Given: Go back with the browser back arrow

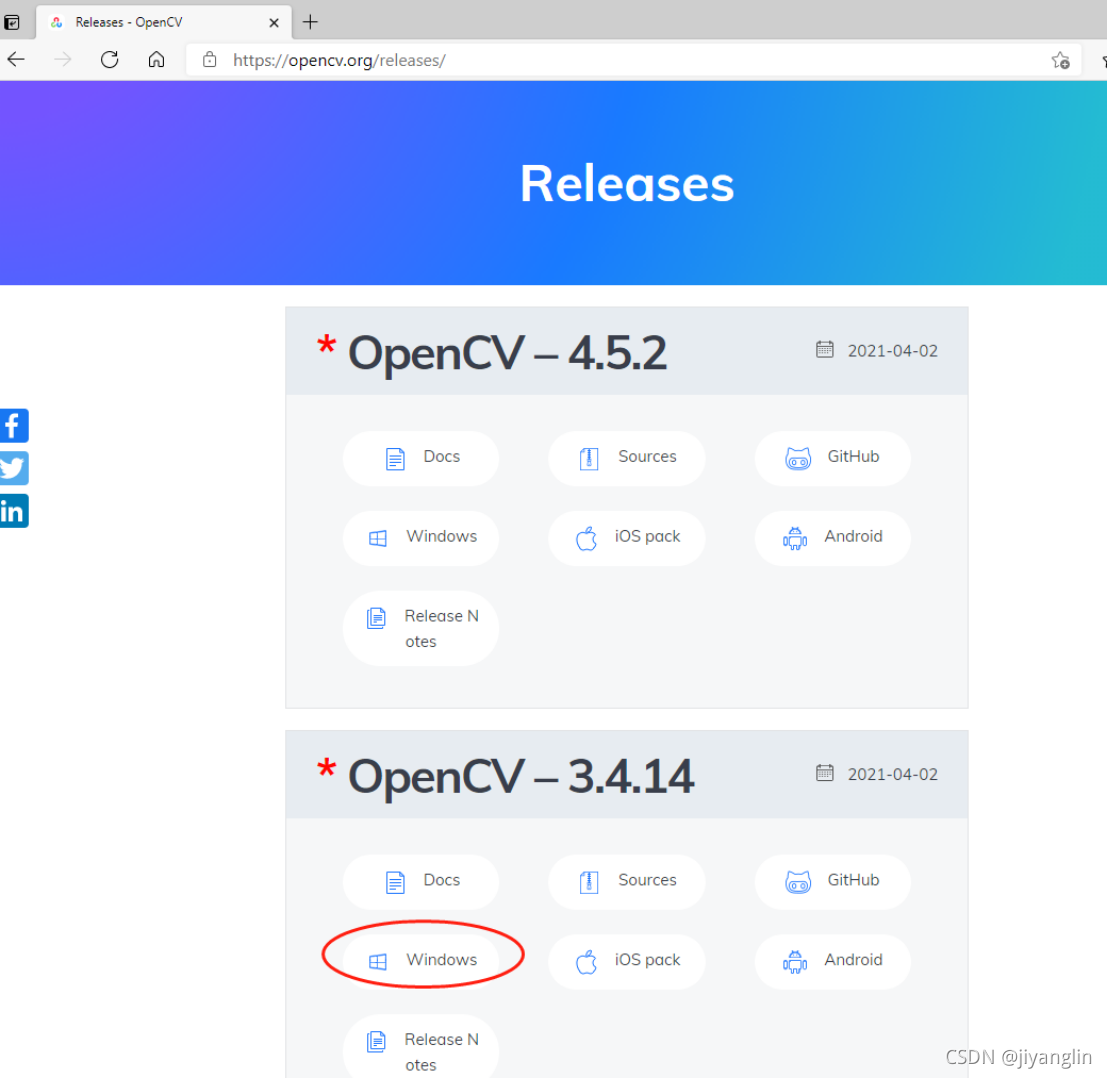Looking at the screenshot, I should [16, 60].
